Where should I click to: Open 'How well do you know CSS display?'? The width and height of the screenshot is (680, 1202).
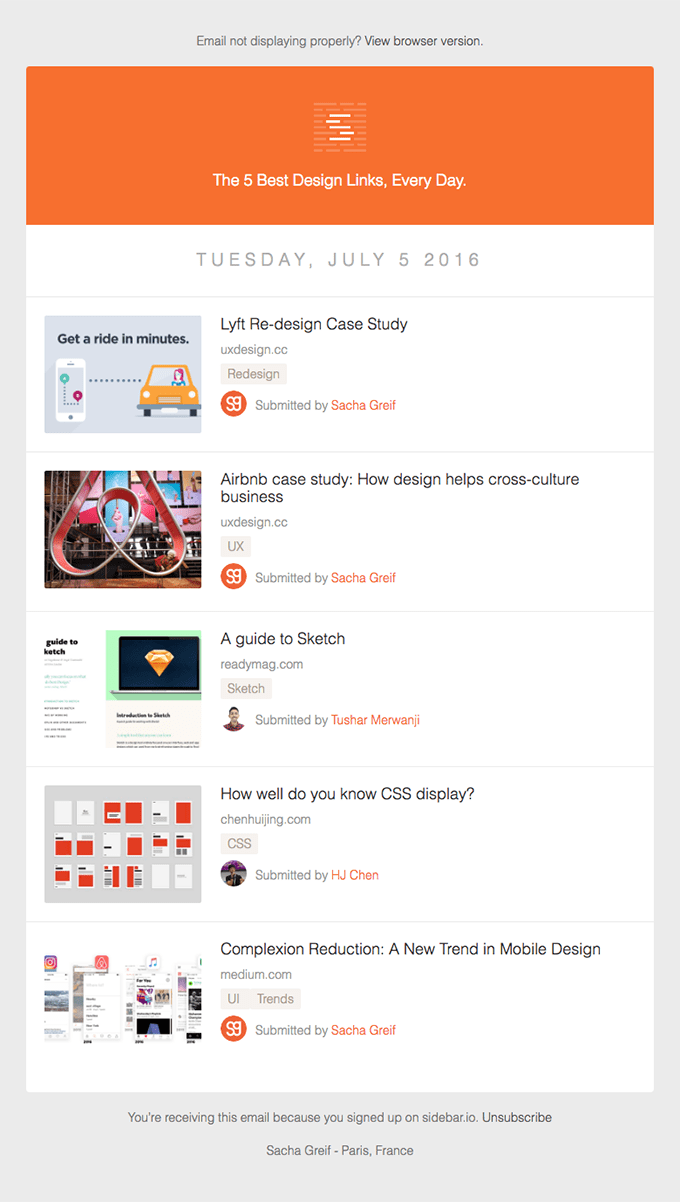pos(349,793)
